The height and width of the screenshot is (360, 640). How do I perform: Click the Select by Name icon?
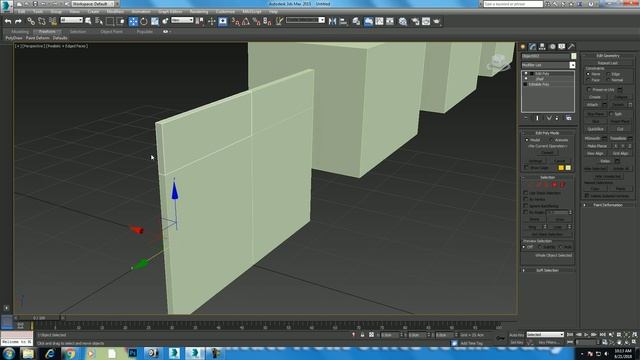click(99, 21)
